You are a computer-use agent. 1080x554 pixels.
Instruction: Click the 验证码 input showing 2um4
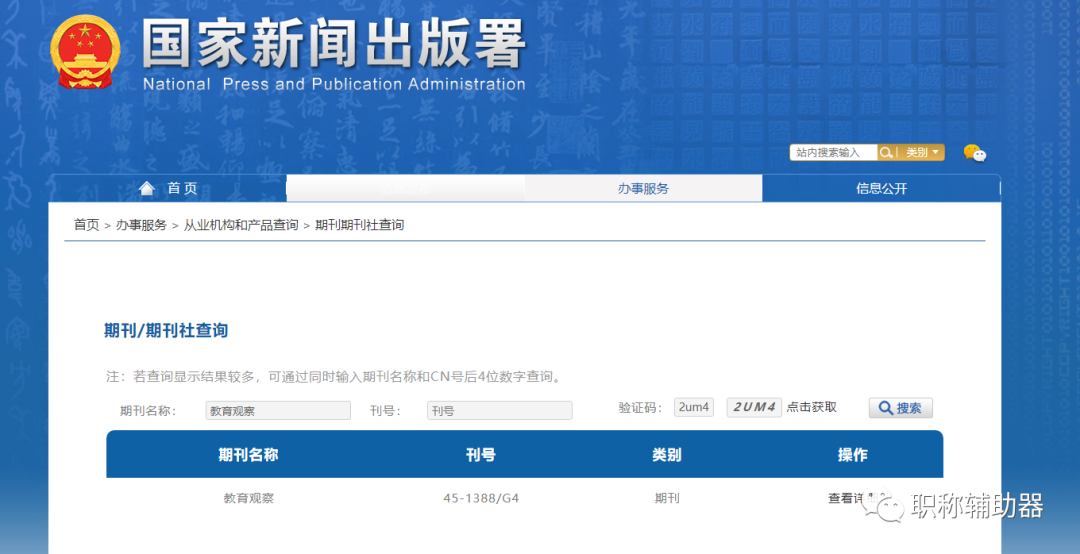(694, 407)
